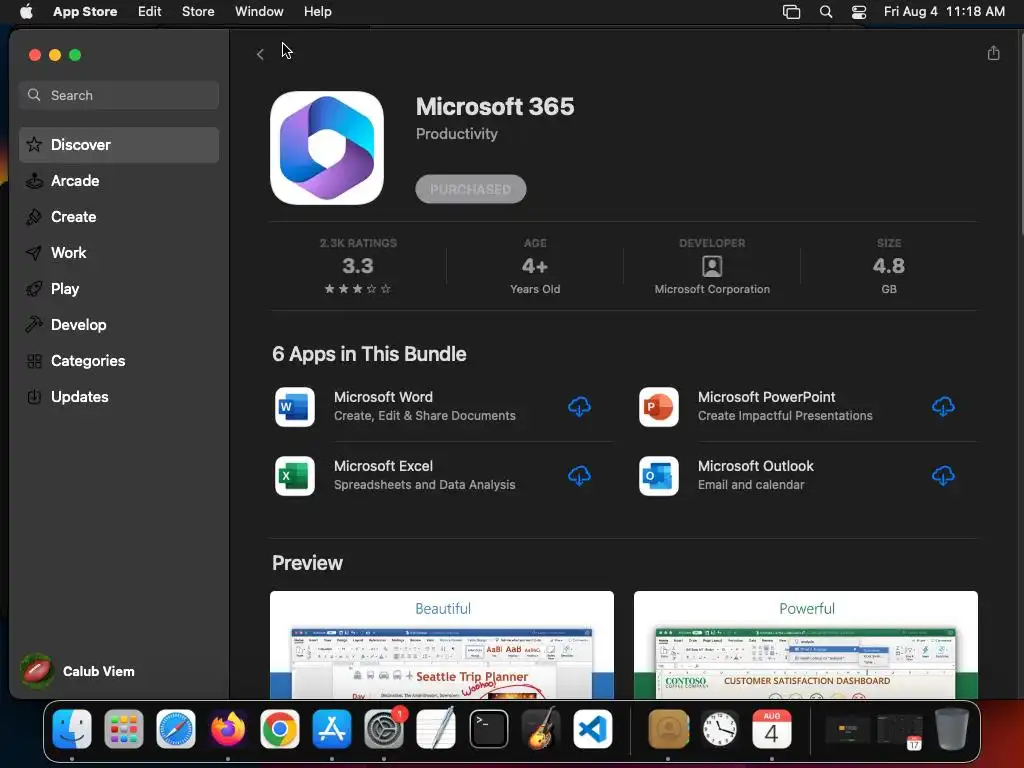Launch Safari from the Dock
1024x768 pixels.
tap(176, 729)
